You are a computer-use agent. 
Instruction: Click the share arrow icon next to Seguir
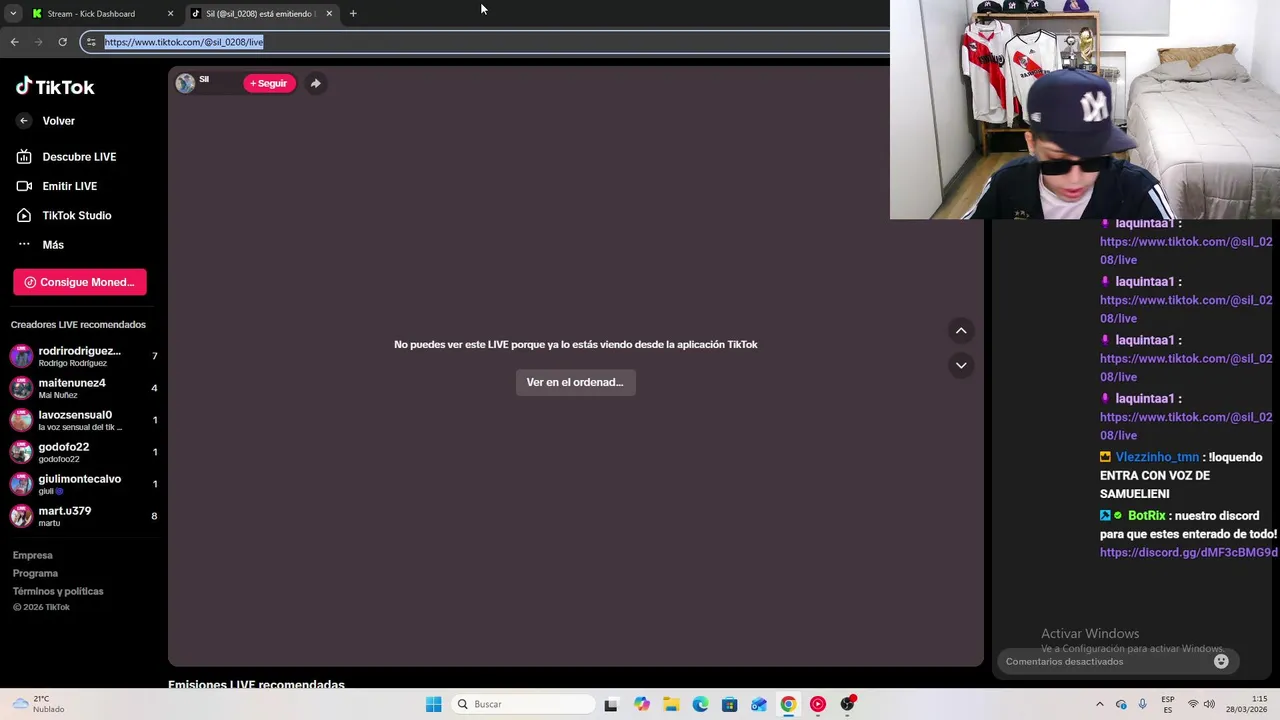click(315, 83)
